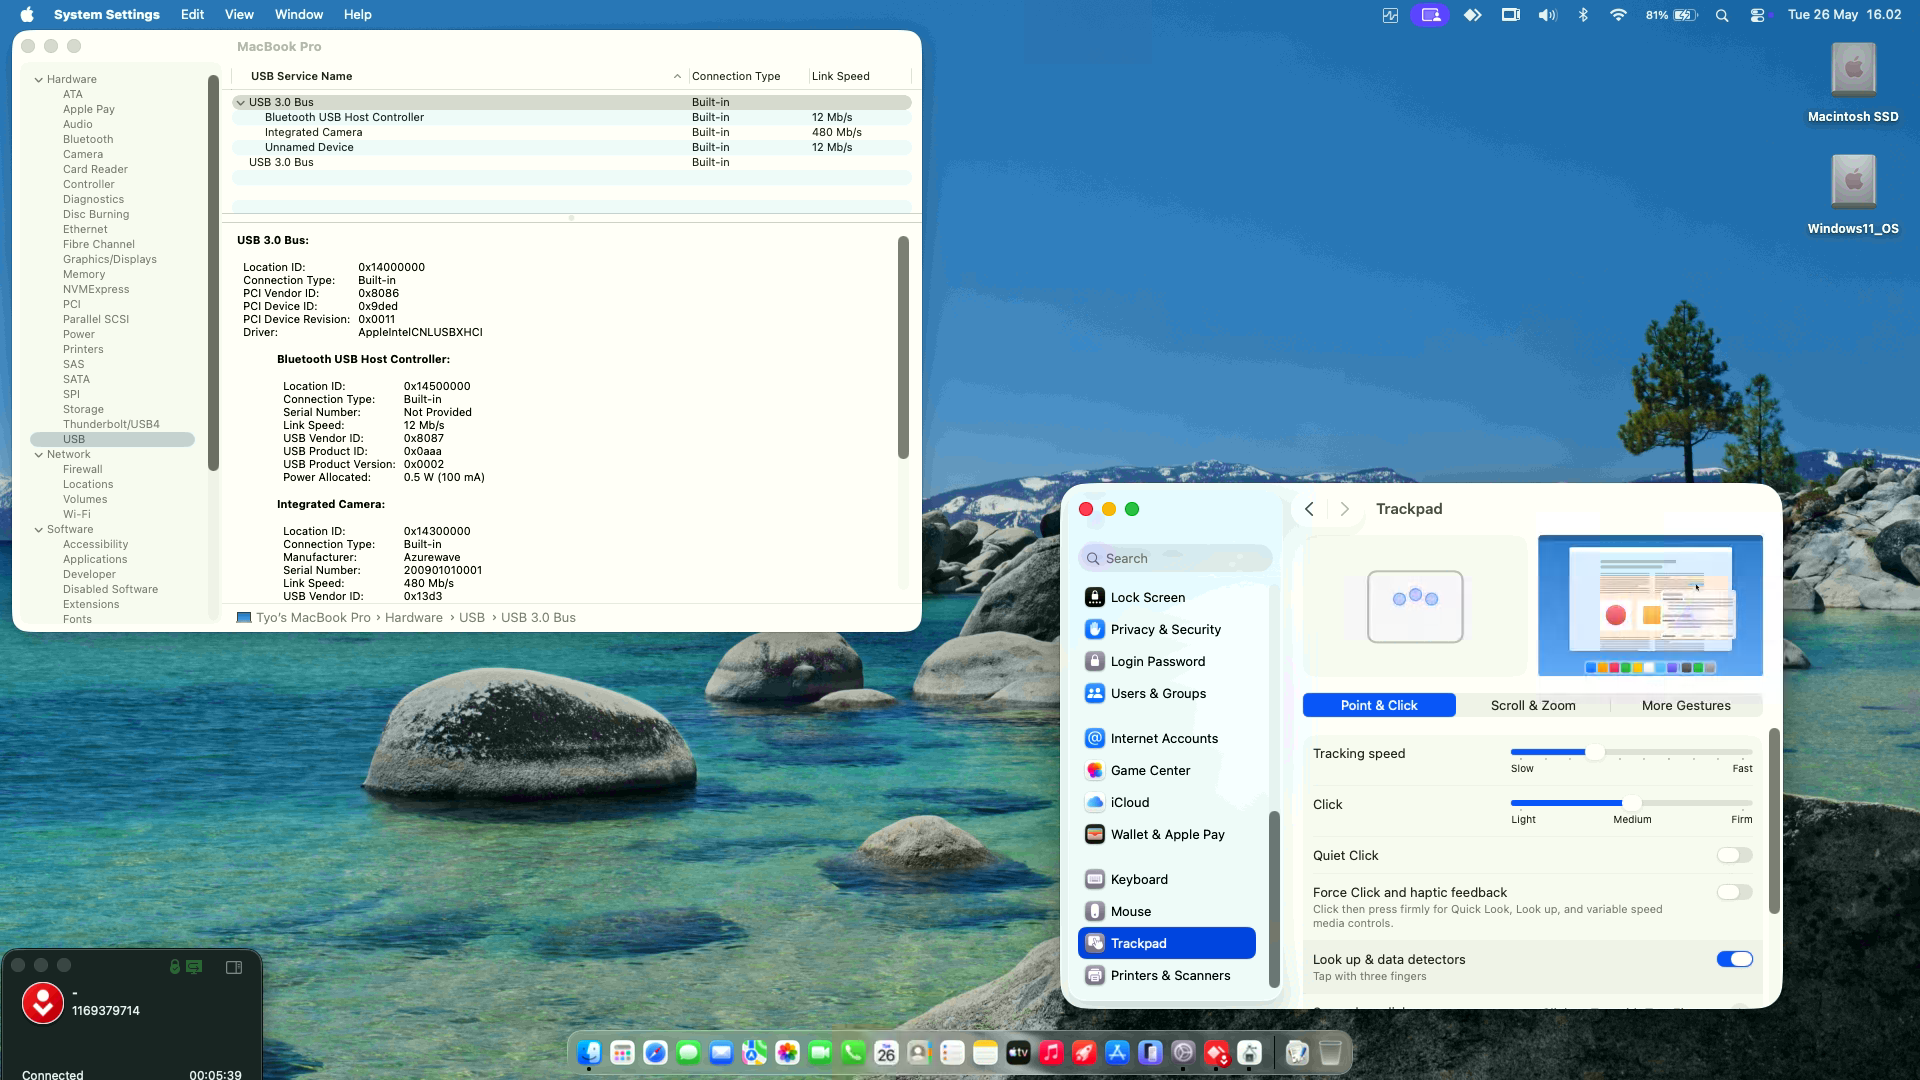Open Printers & Scanners icon
The height and width of the screenshot is (1080, 1920).
point(1094,975)
